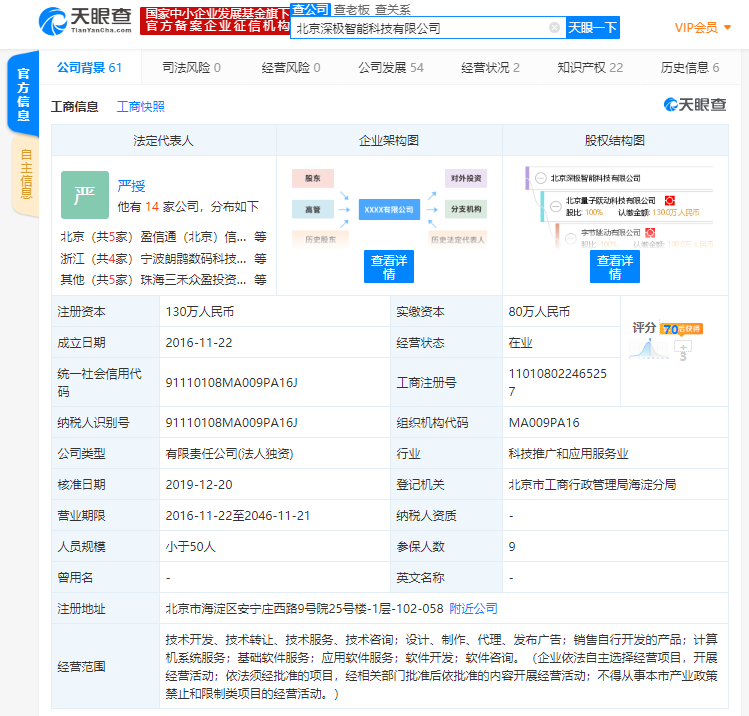The height and width of the screenshot is (716, 749).
Task: Click the score distribution chart icon
Action: pyautogui.click(x=649, y=348)
